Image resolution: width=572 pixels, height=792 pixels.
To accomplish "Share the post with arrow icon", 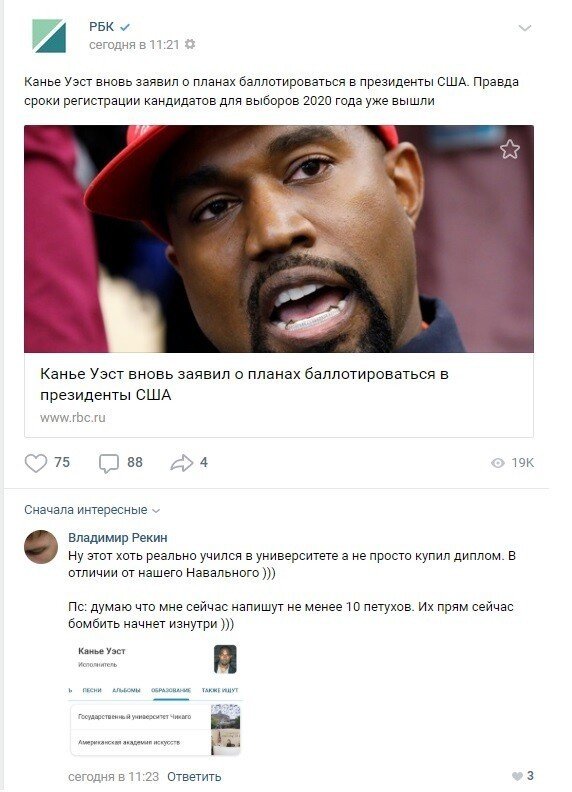I will [181, 463].
